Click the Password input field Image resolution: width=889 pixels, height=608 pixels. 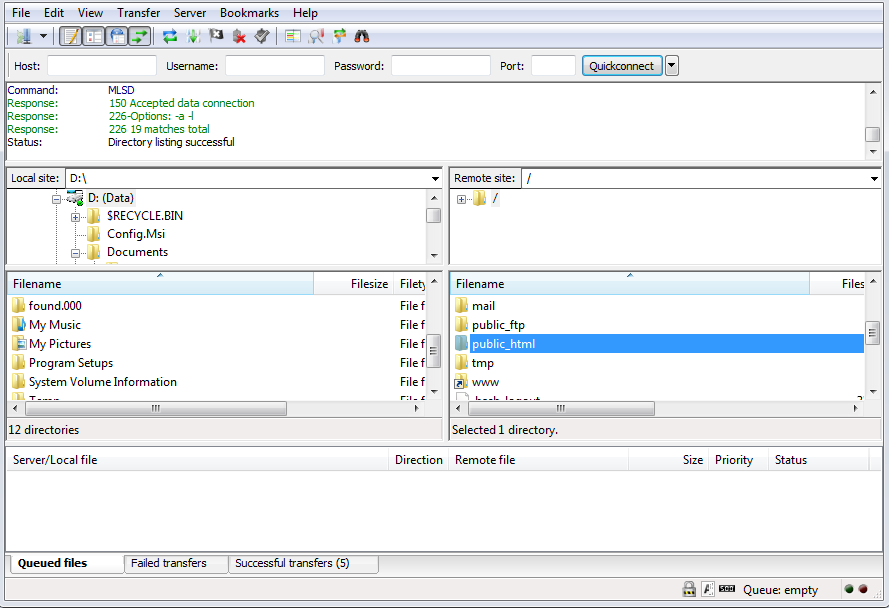pyautogui.click(x=440, y=65)
